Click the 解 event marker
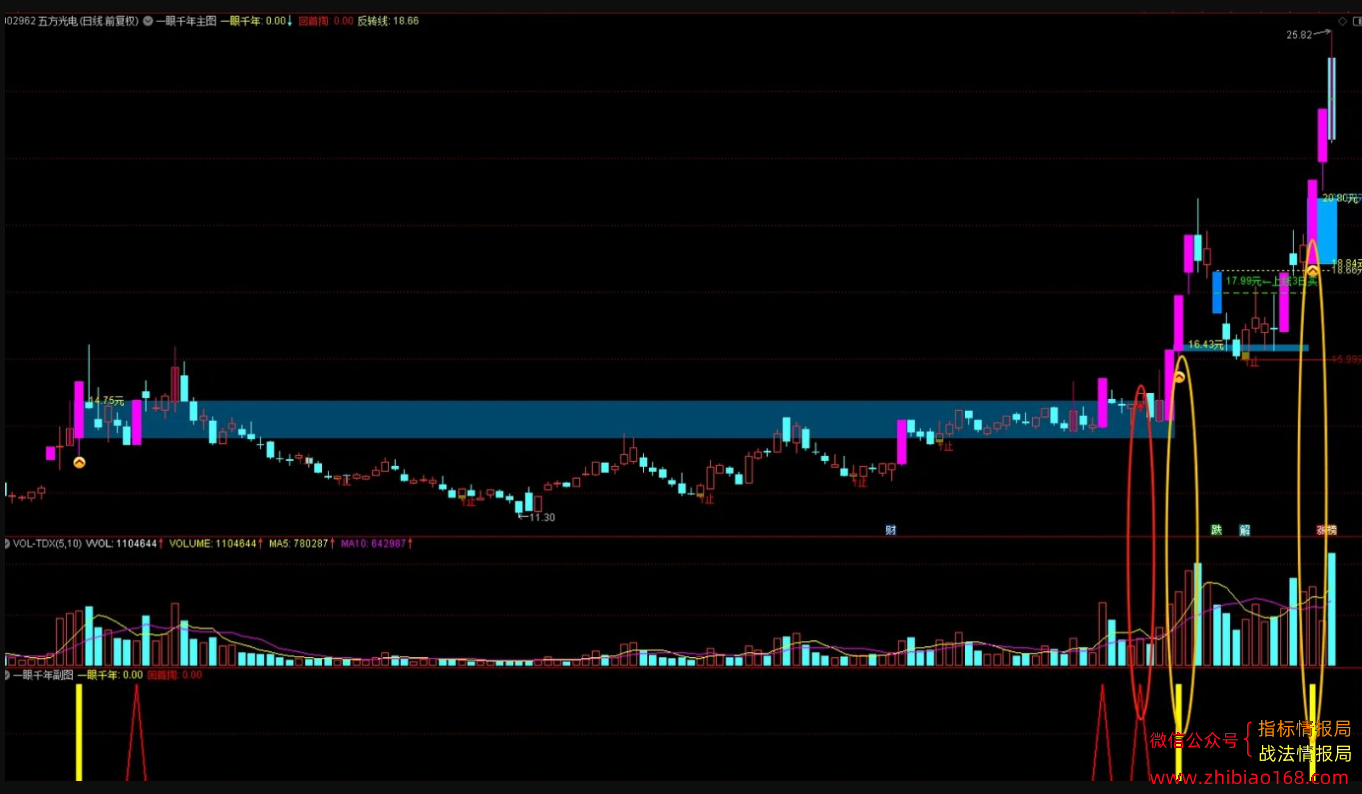This screenshot has width=1362, height=794. pyautogui.click(x=1245, y=530)
